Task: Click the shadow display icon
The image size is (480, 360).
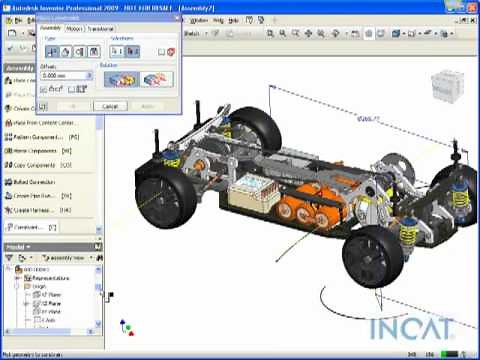Action: tap(428, 33)
